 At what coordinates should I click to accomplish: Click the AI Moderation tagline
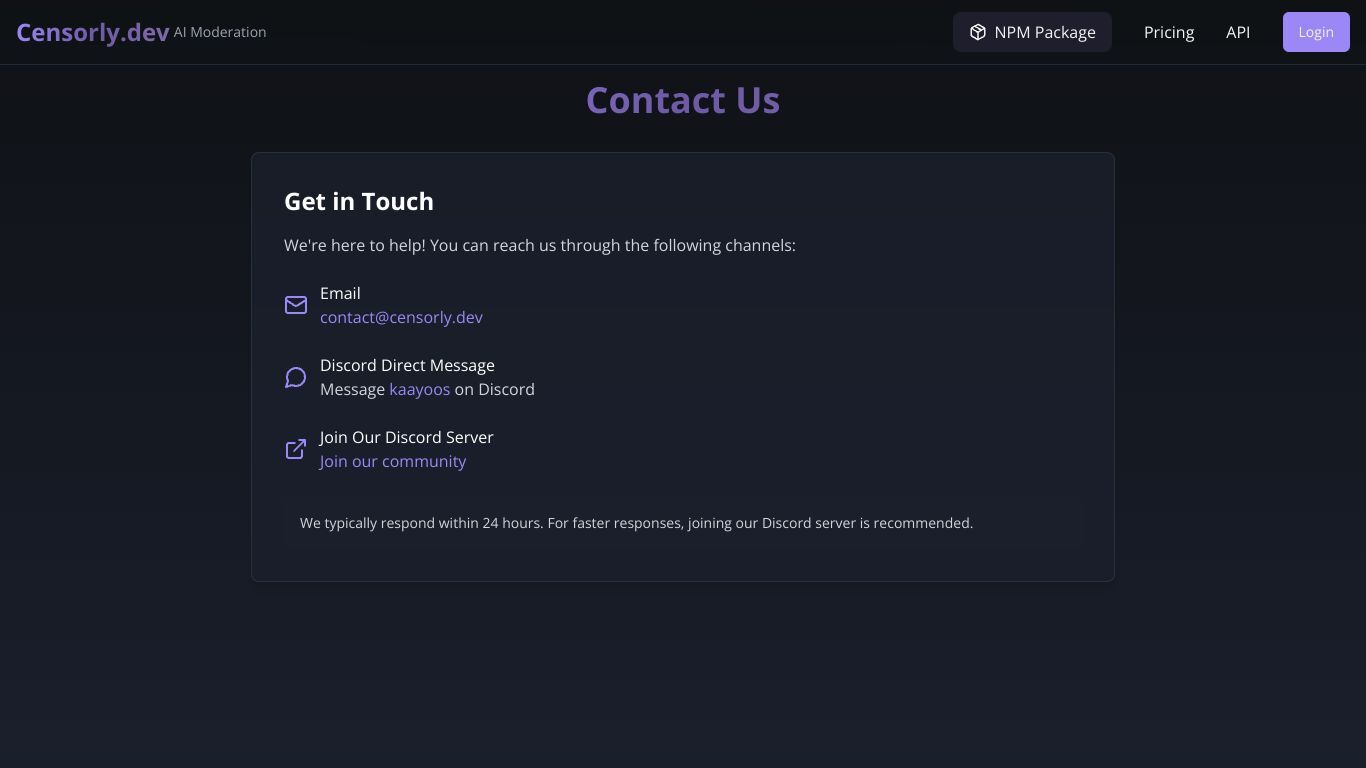click(220, 32)
